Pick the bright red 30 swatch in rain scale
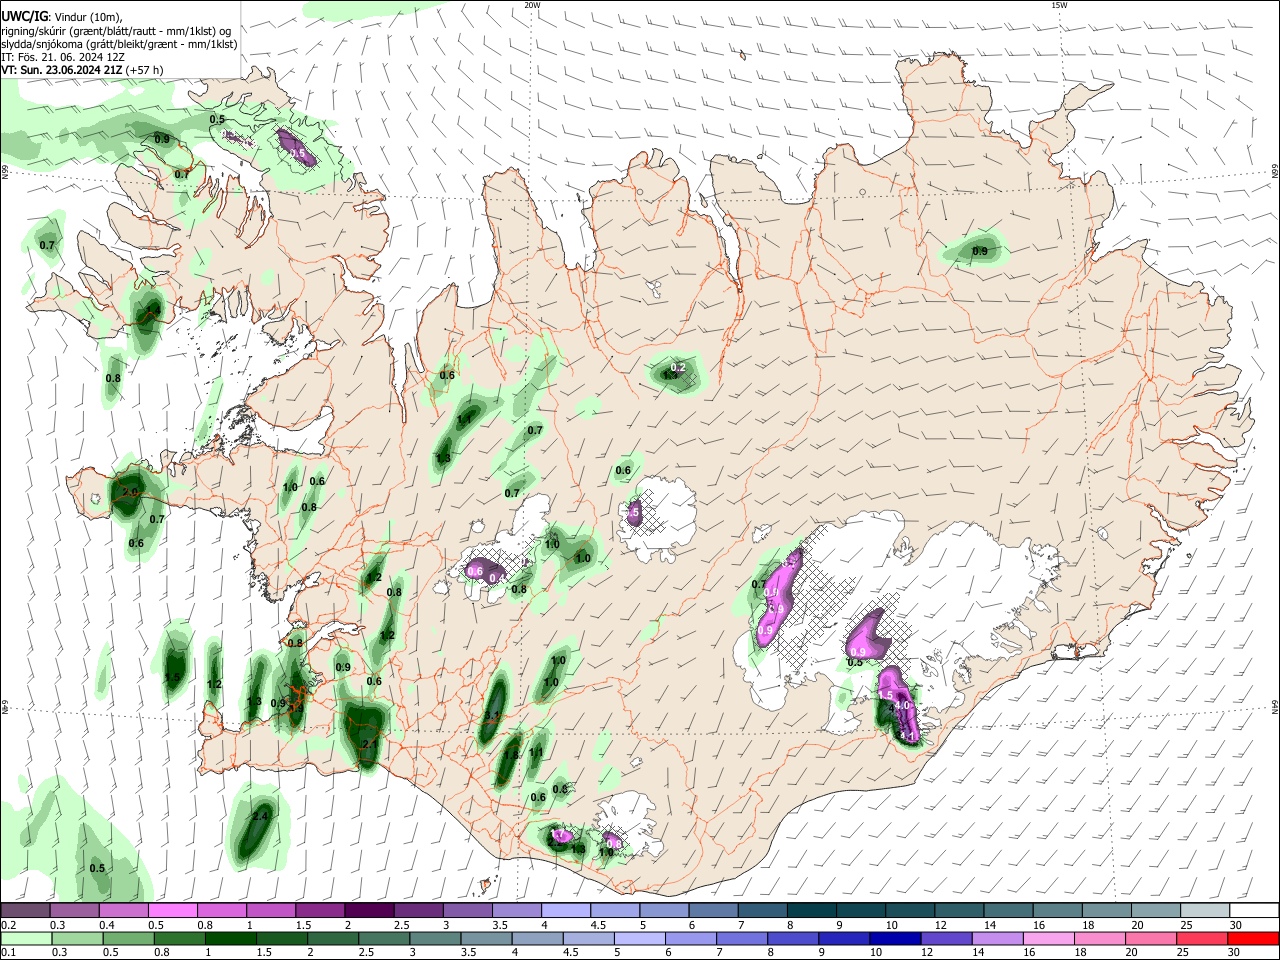 click(x=1254, y=939)
